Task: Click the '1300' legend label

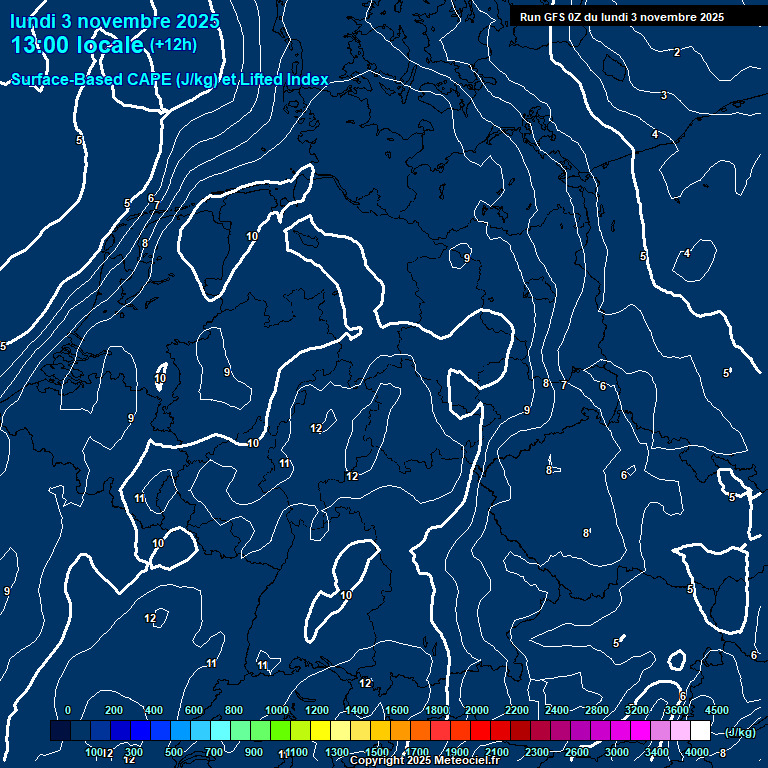Action: pyautogui.click(x=337, y=752)
